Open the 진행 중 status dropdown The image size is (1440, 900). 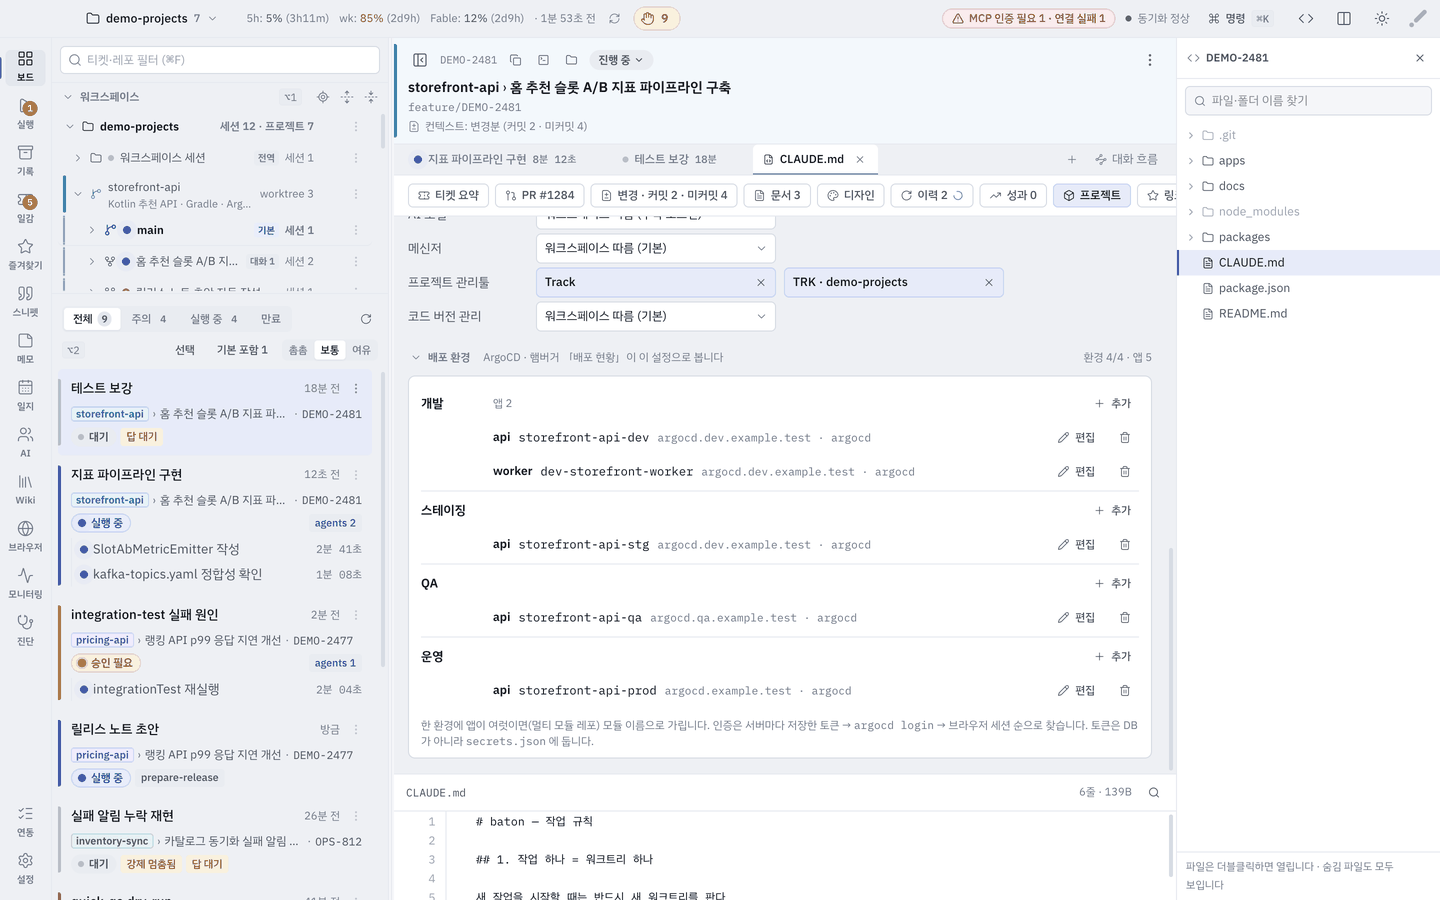pos(621,60)
